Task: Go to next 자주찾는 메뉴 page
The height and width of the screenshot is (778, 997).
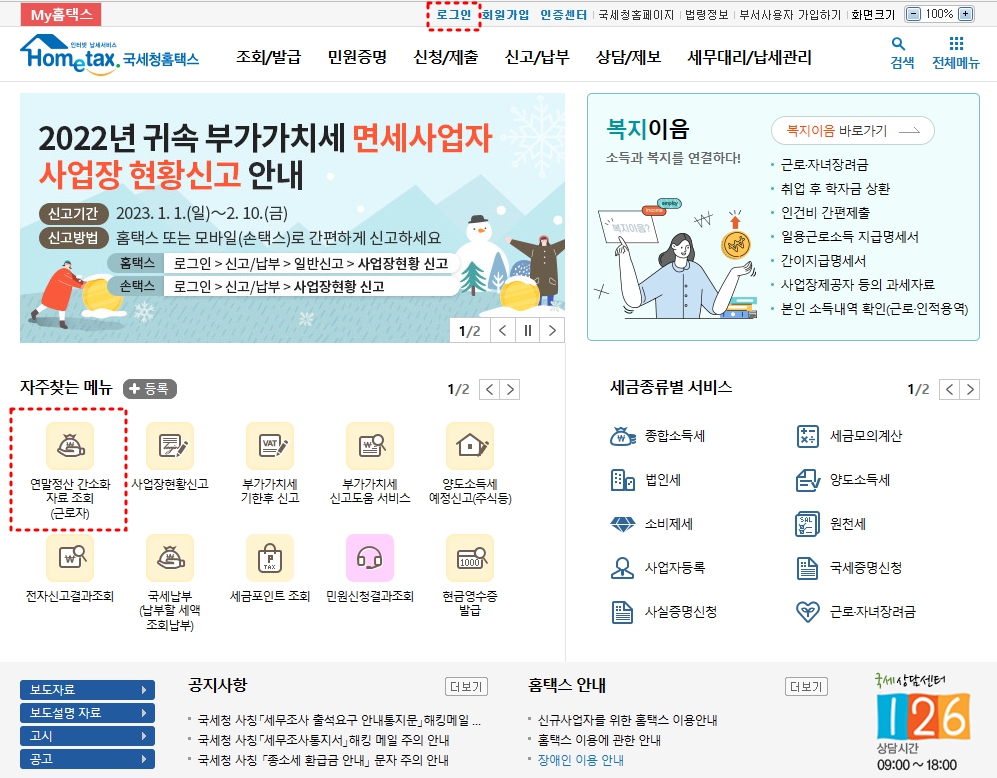Action: 510,390
